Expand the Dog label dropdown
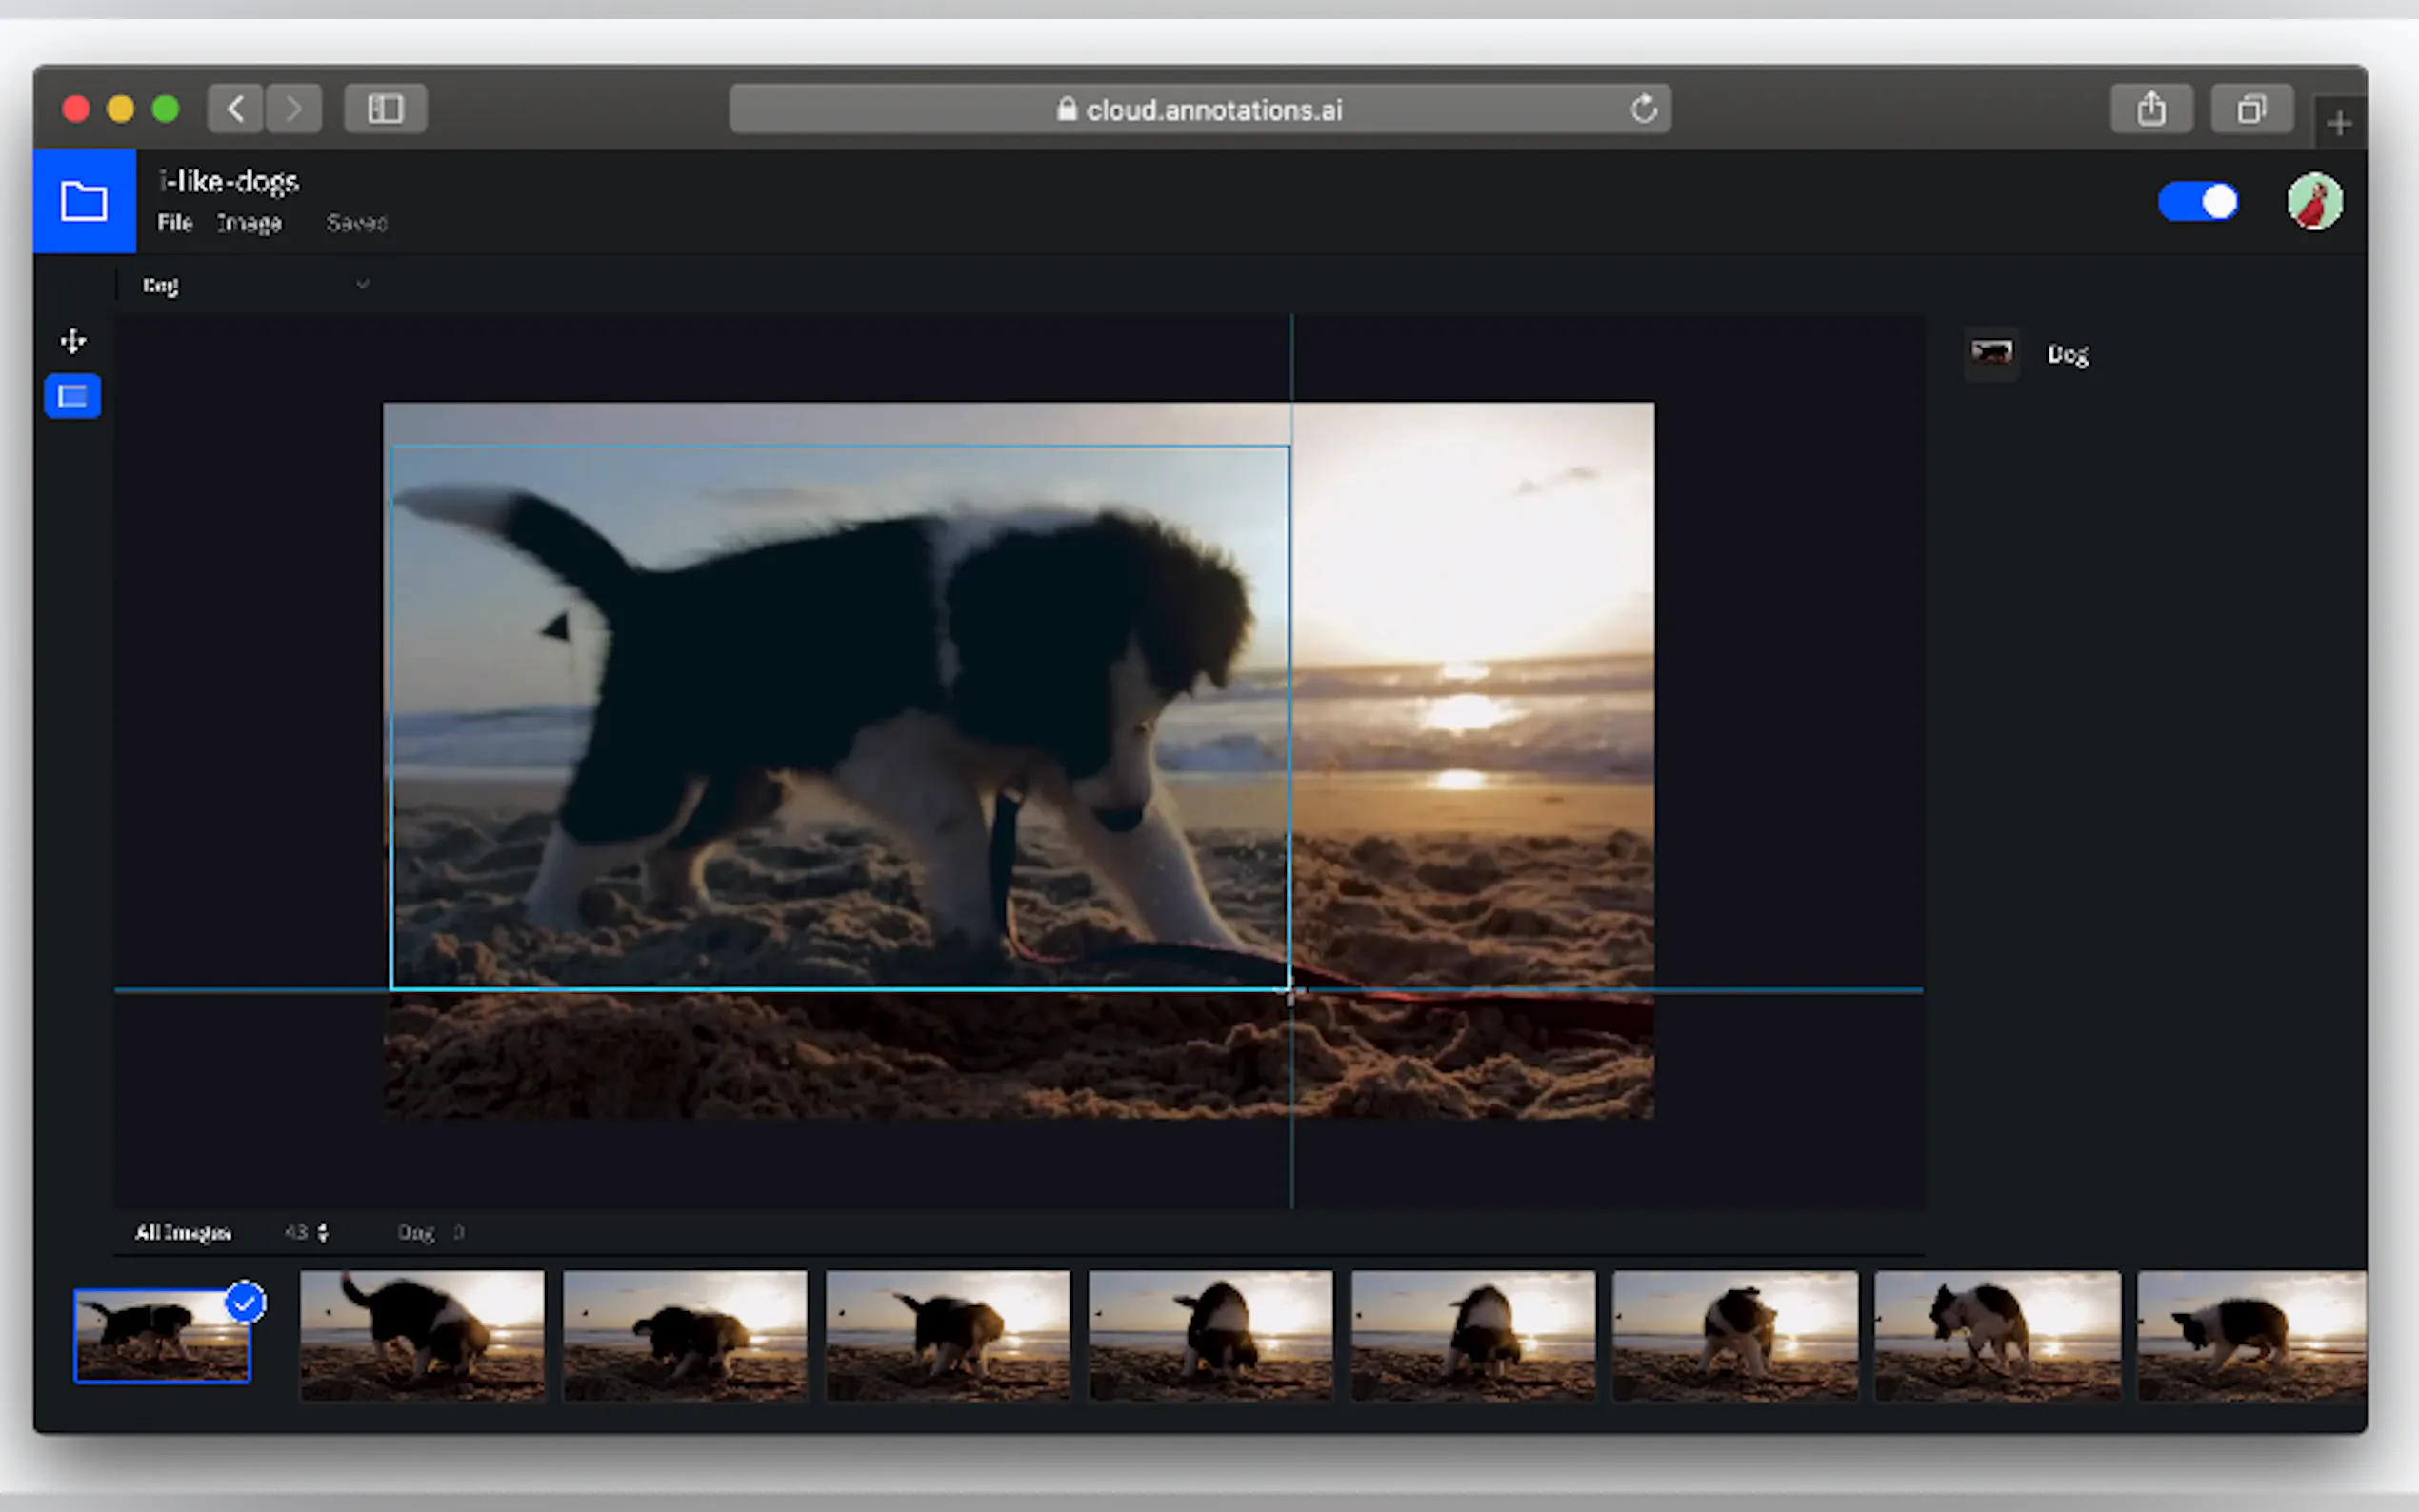Image resolution: width=2419 pixels, height=1512 pixels. pyautogui.click(x=362, y=285)
